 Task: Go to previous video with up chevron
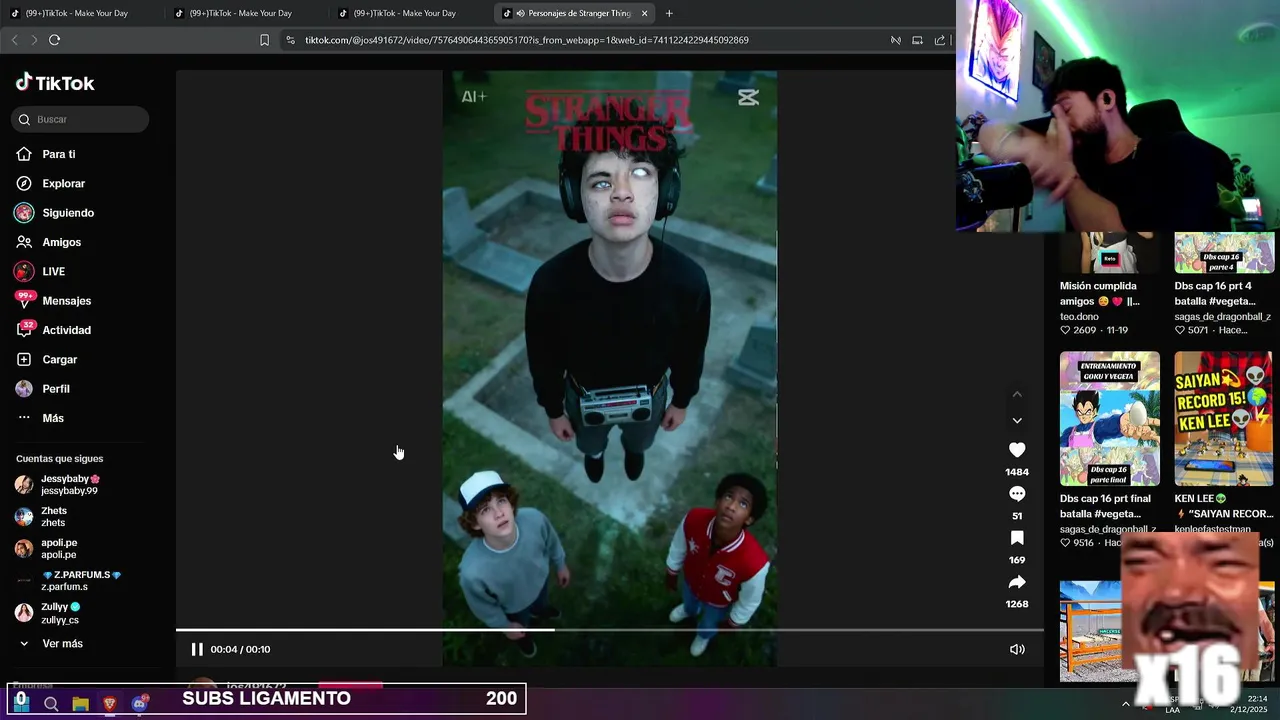click(1017, 394)
